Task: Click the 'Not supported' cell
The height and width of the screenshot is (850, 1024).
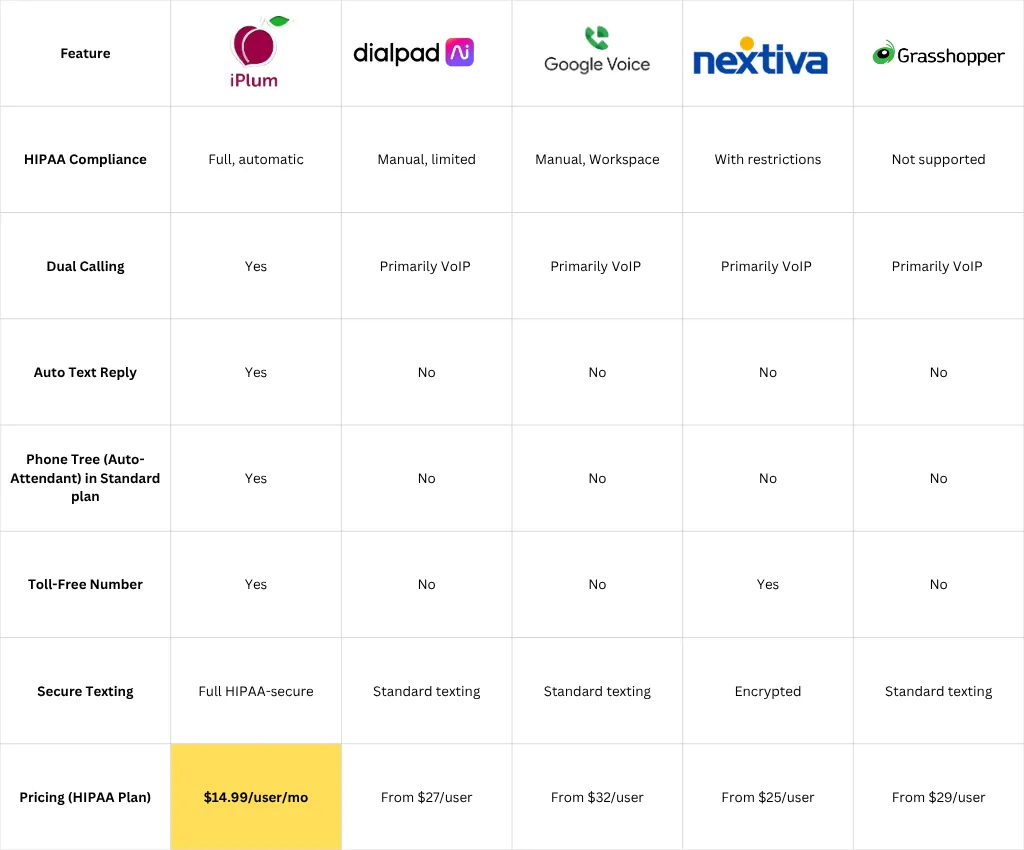Action: tap(938, 159)
